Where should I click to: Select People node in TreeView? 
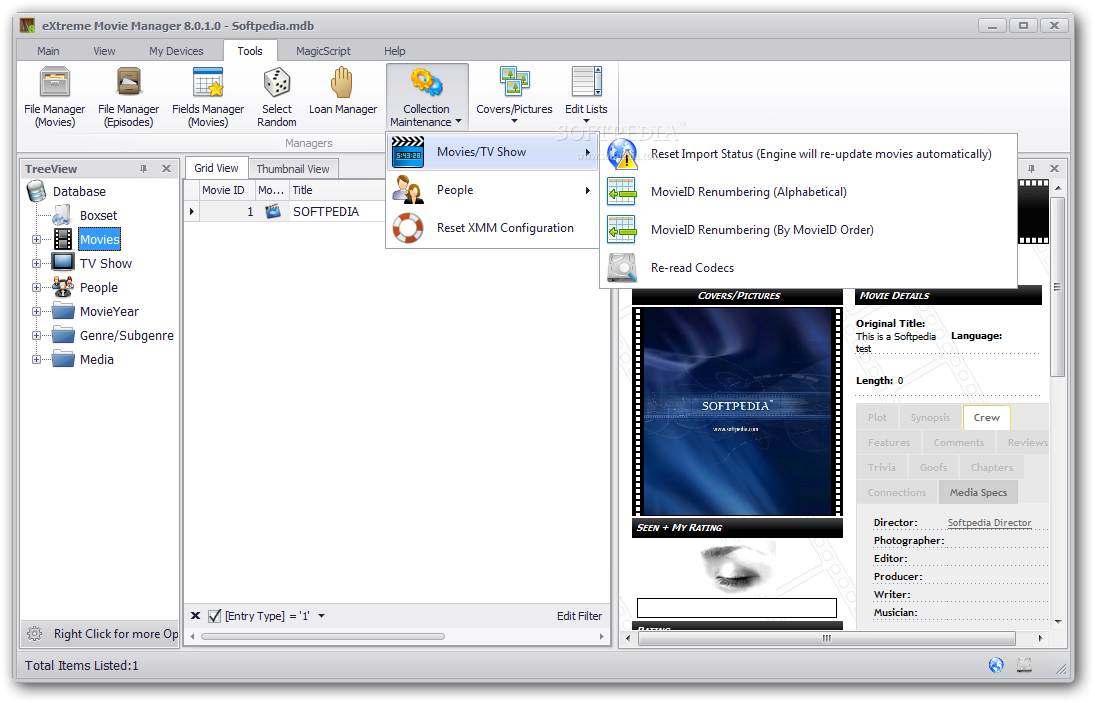point(98,288)
